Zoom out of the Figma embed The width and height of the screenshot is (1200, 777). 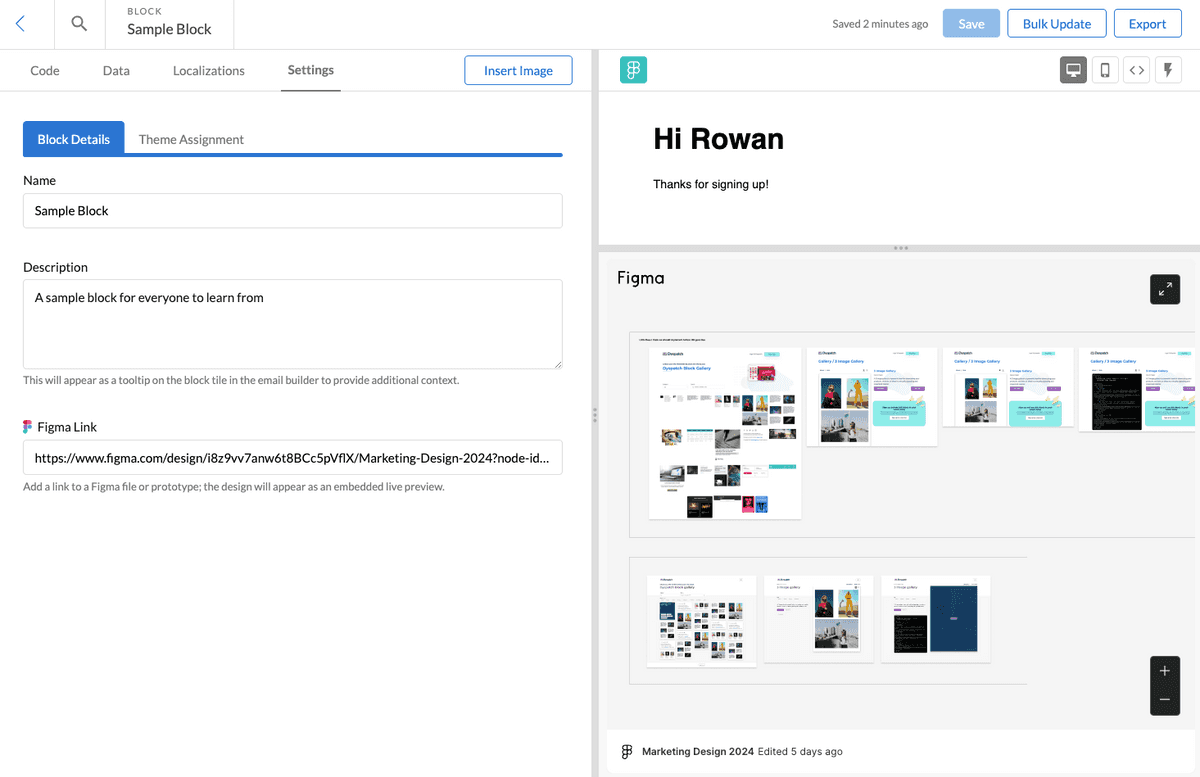pos(1165,700)
